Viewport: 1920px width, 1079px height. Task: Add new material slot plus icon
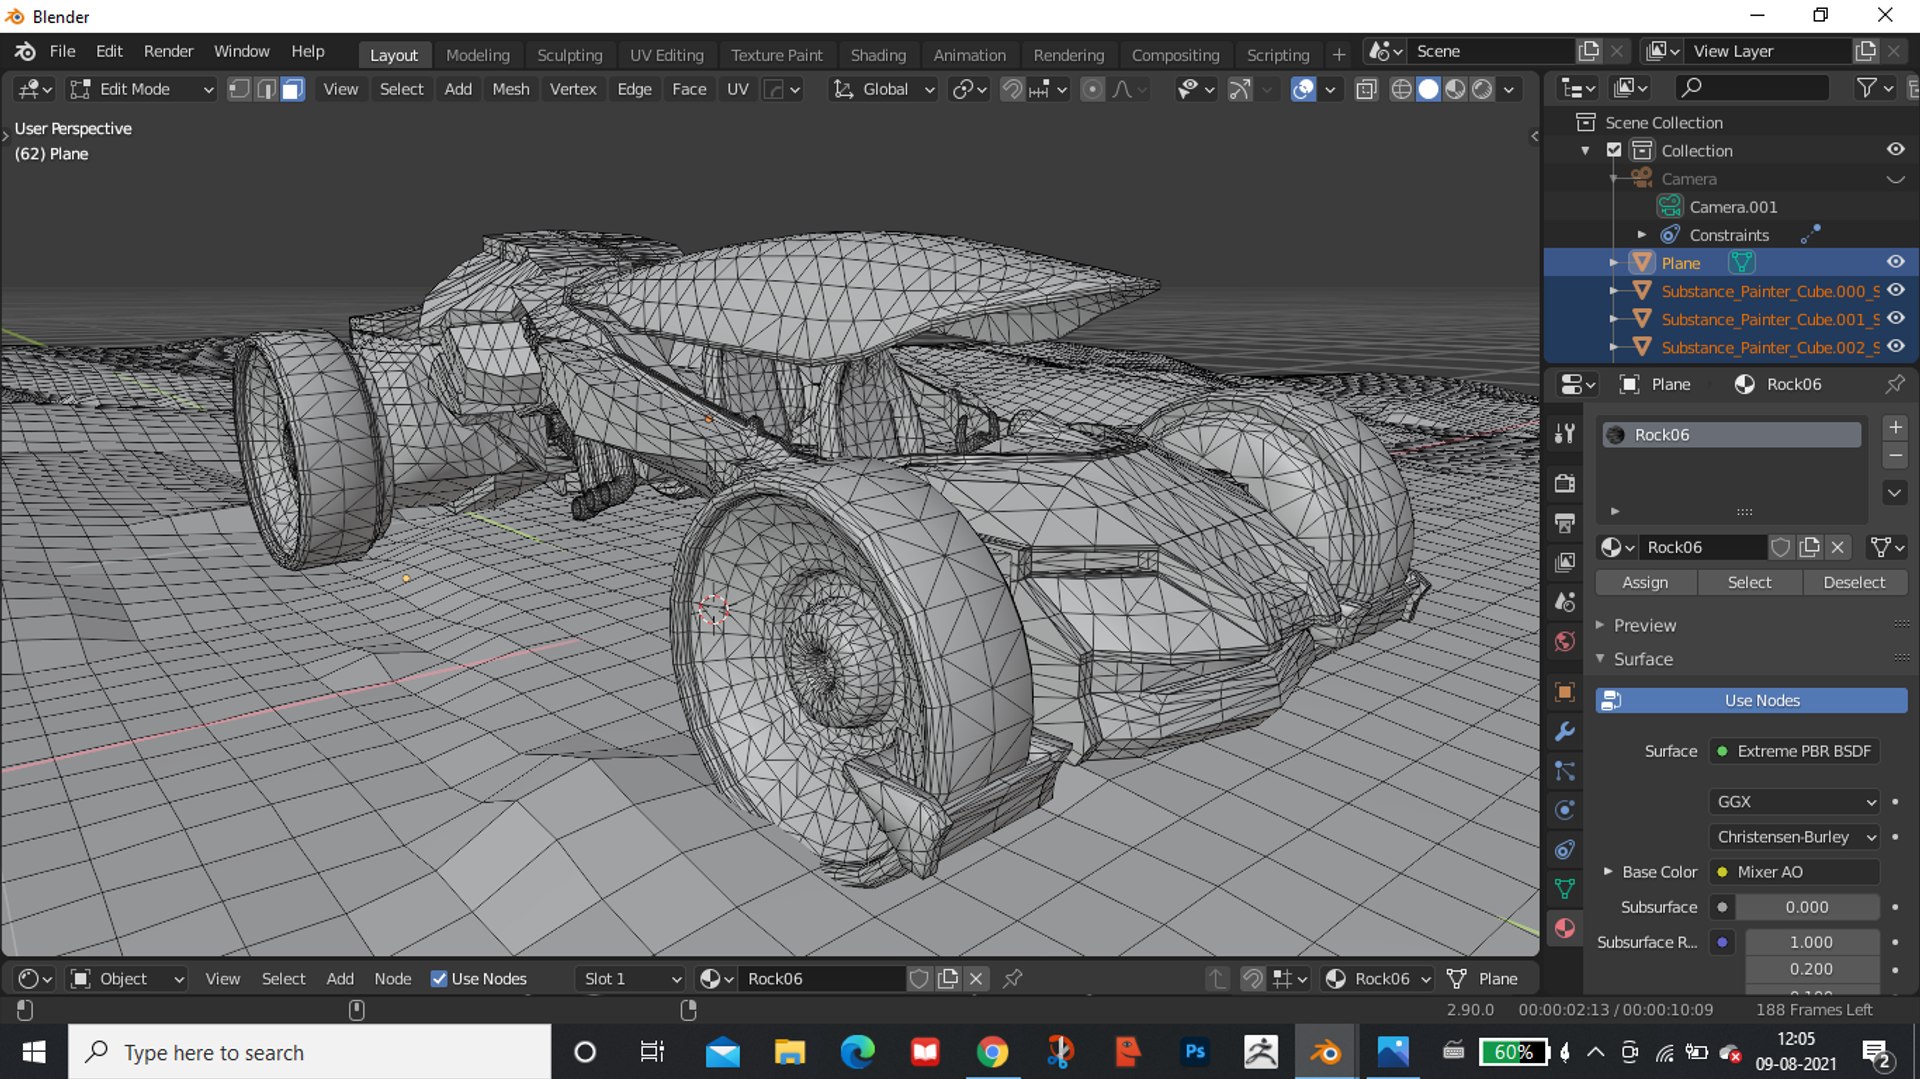point(1895,428)
